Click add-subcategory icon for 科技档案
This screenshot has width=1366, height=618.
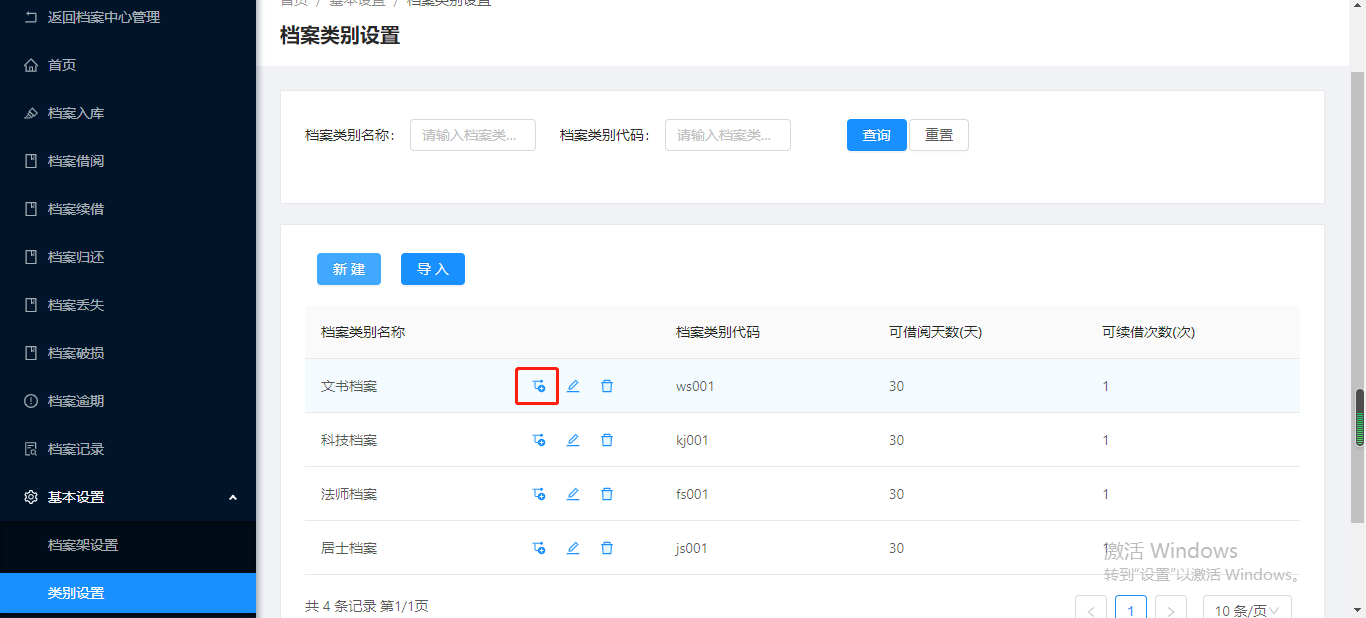point(539,440)
